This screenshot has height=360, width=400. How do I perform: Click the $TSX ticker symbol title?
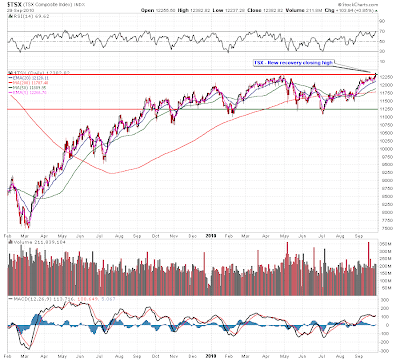[14, 4]
